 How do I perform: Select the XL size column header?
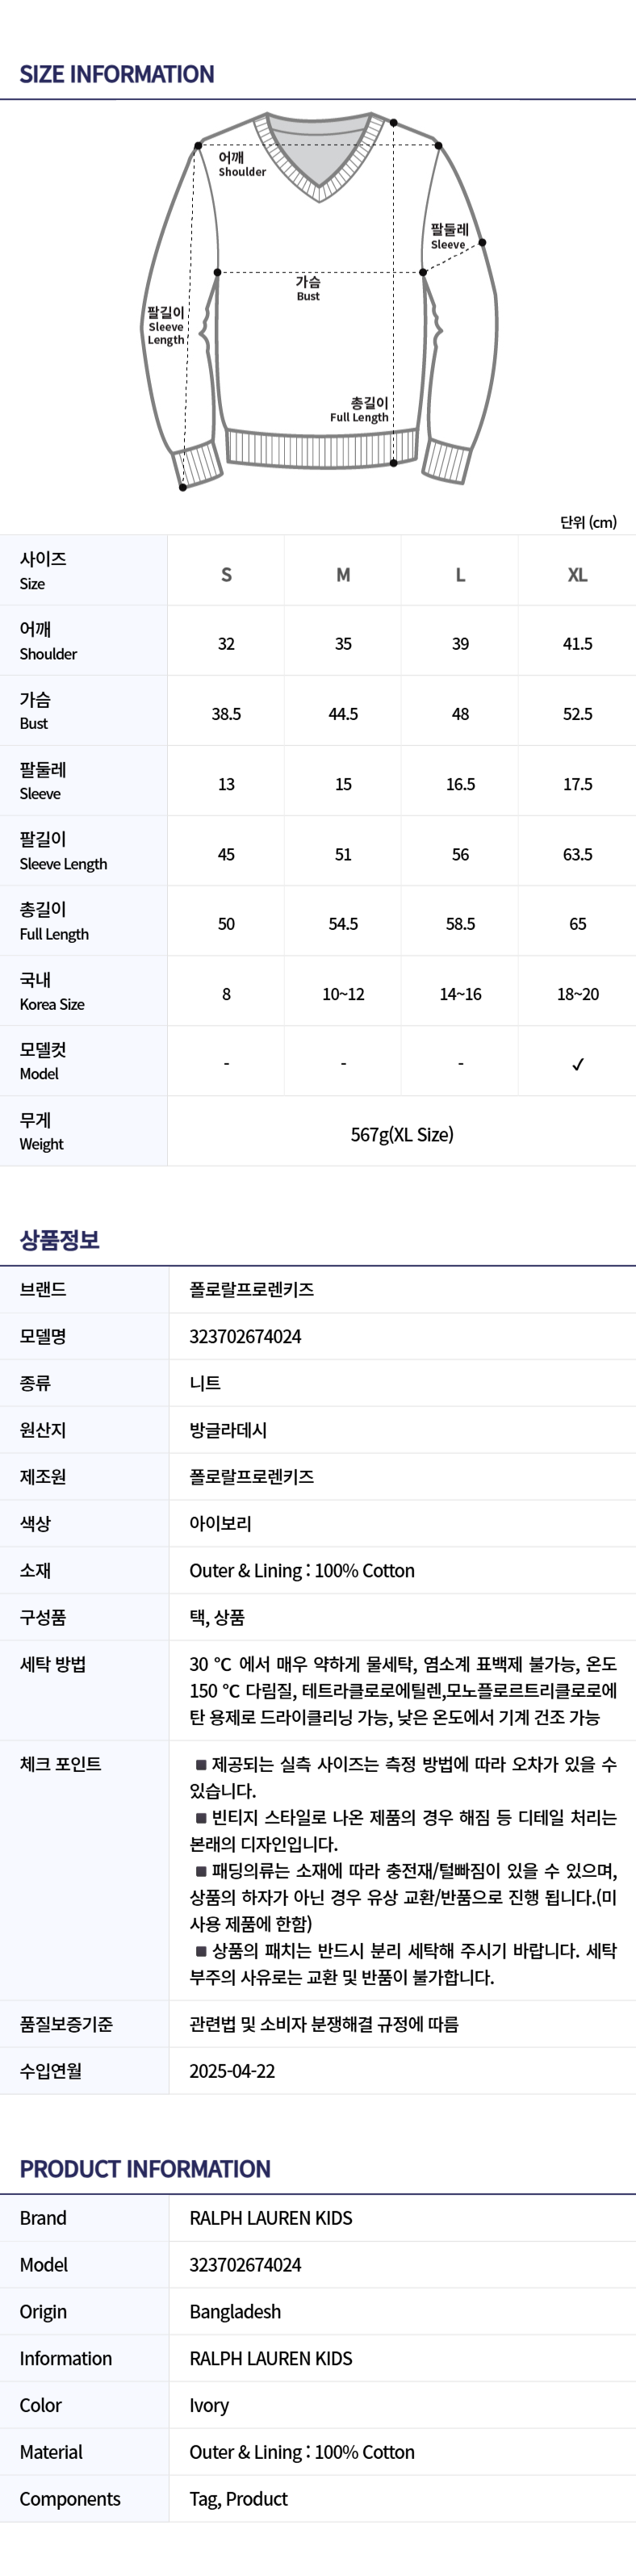pos(577,575)
